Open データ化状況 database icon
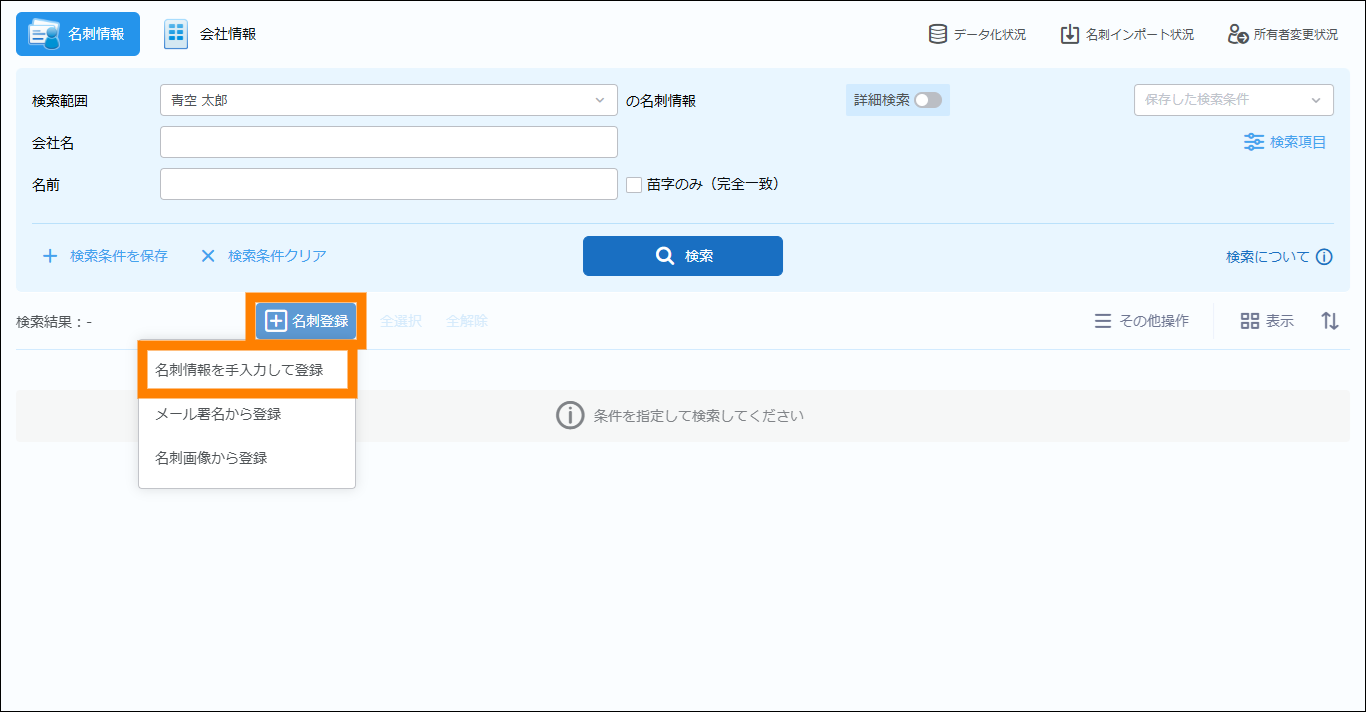This screenshot has width=1366, height=712. [938, 34]
